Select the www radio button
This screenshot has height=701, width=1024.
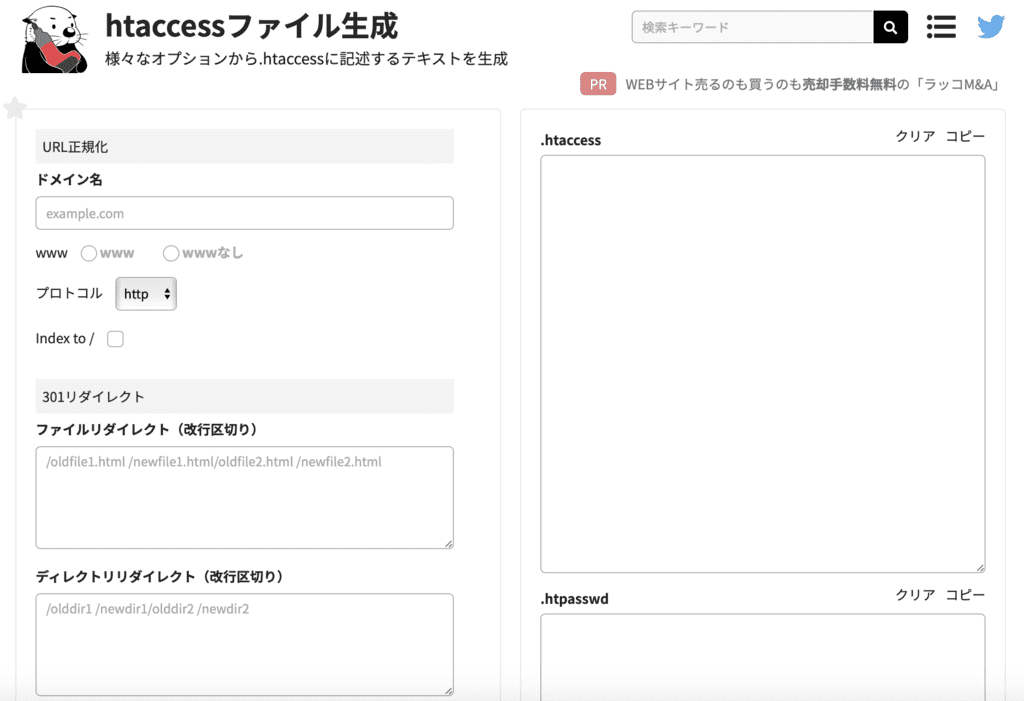(88, 253)
